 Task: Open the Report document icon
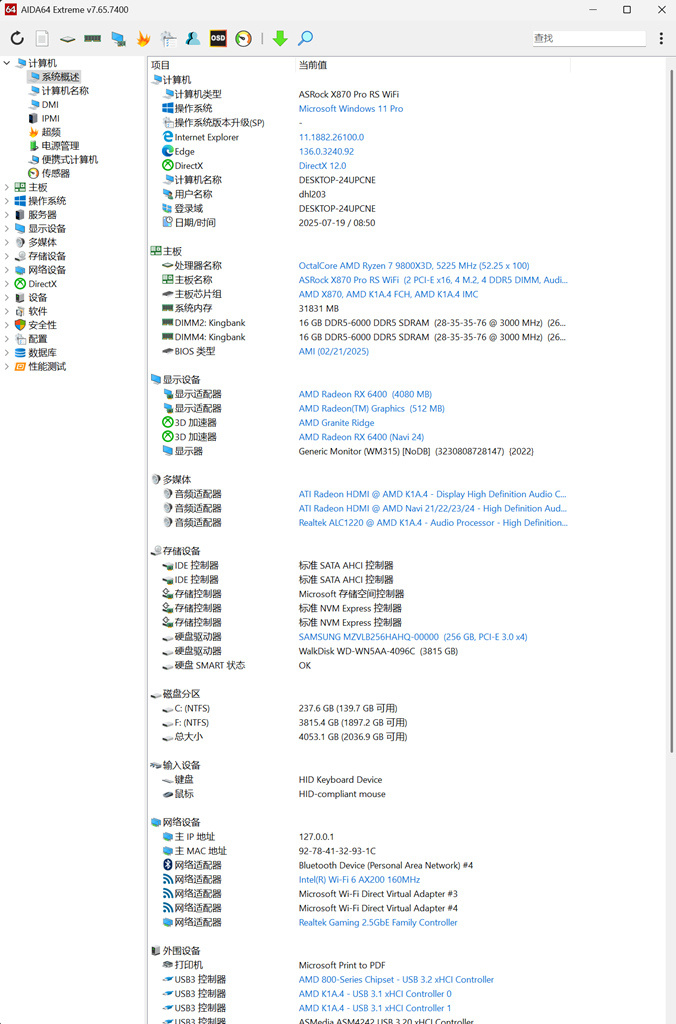[42, 39]
